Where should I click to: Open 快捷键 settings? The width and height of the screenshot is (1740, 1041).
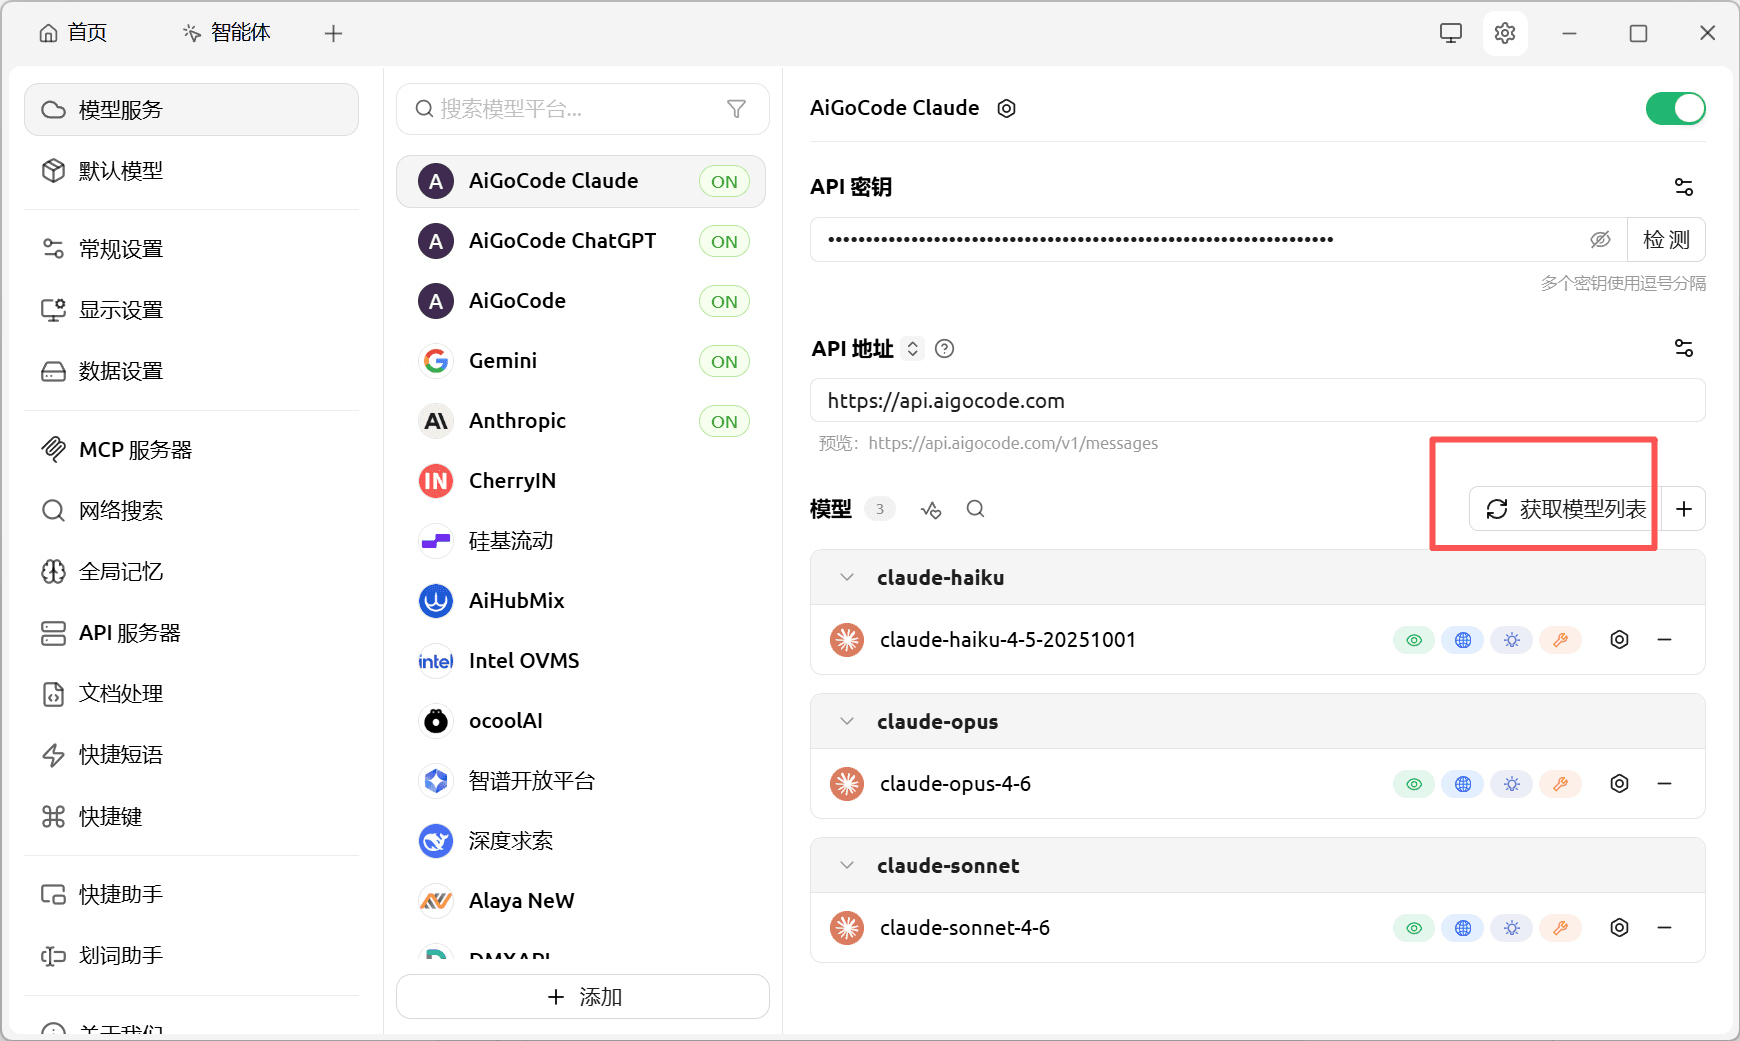191,817
